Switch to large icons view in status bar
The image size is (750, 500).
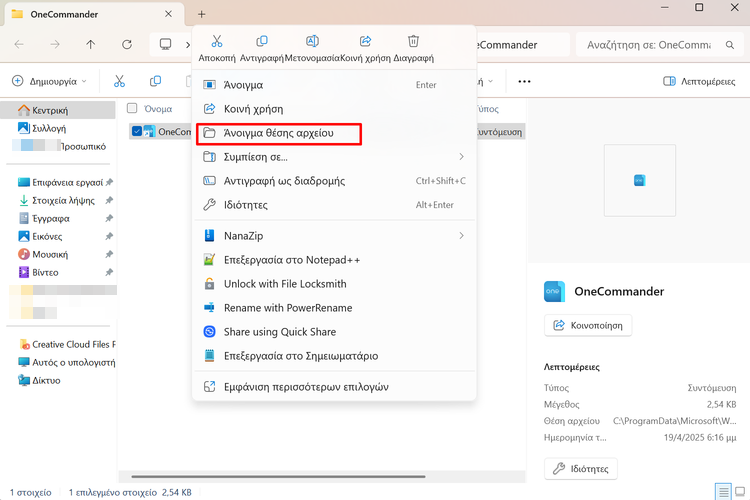(x=740, y=491)
